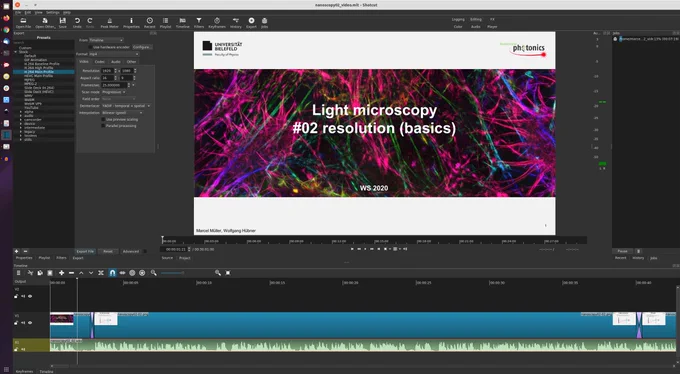Switch to the Other tab
The image size is (680, 374).
point(131,62)
